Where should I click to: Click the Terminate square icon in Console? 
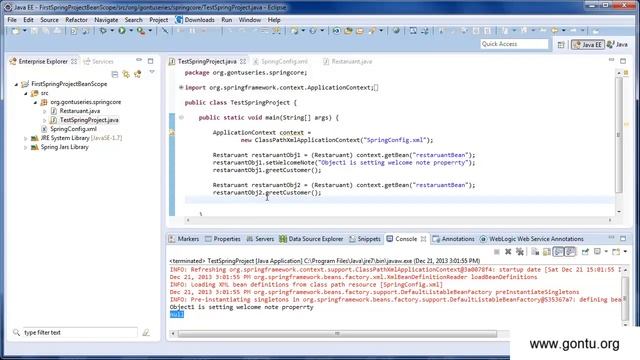(x=497, y=251)
